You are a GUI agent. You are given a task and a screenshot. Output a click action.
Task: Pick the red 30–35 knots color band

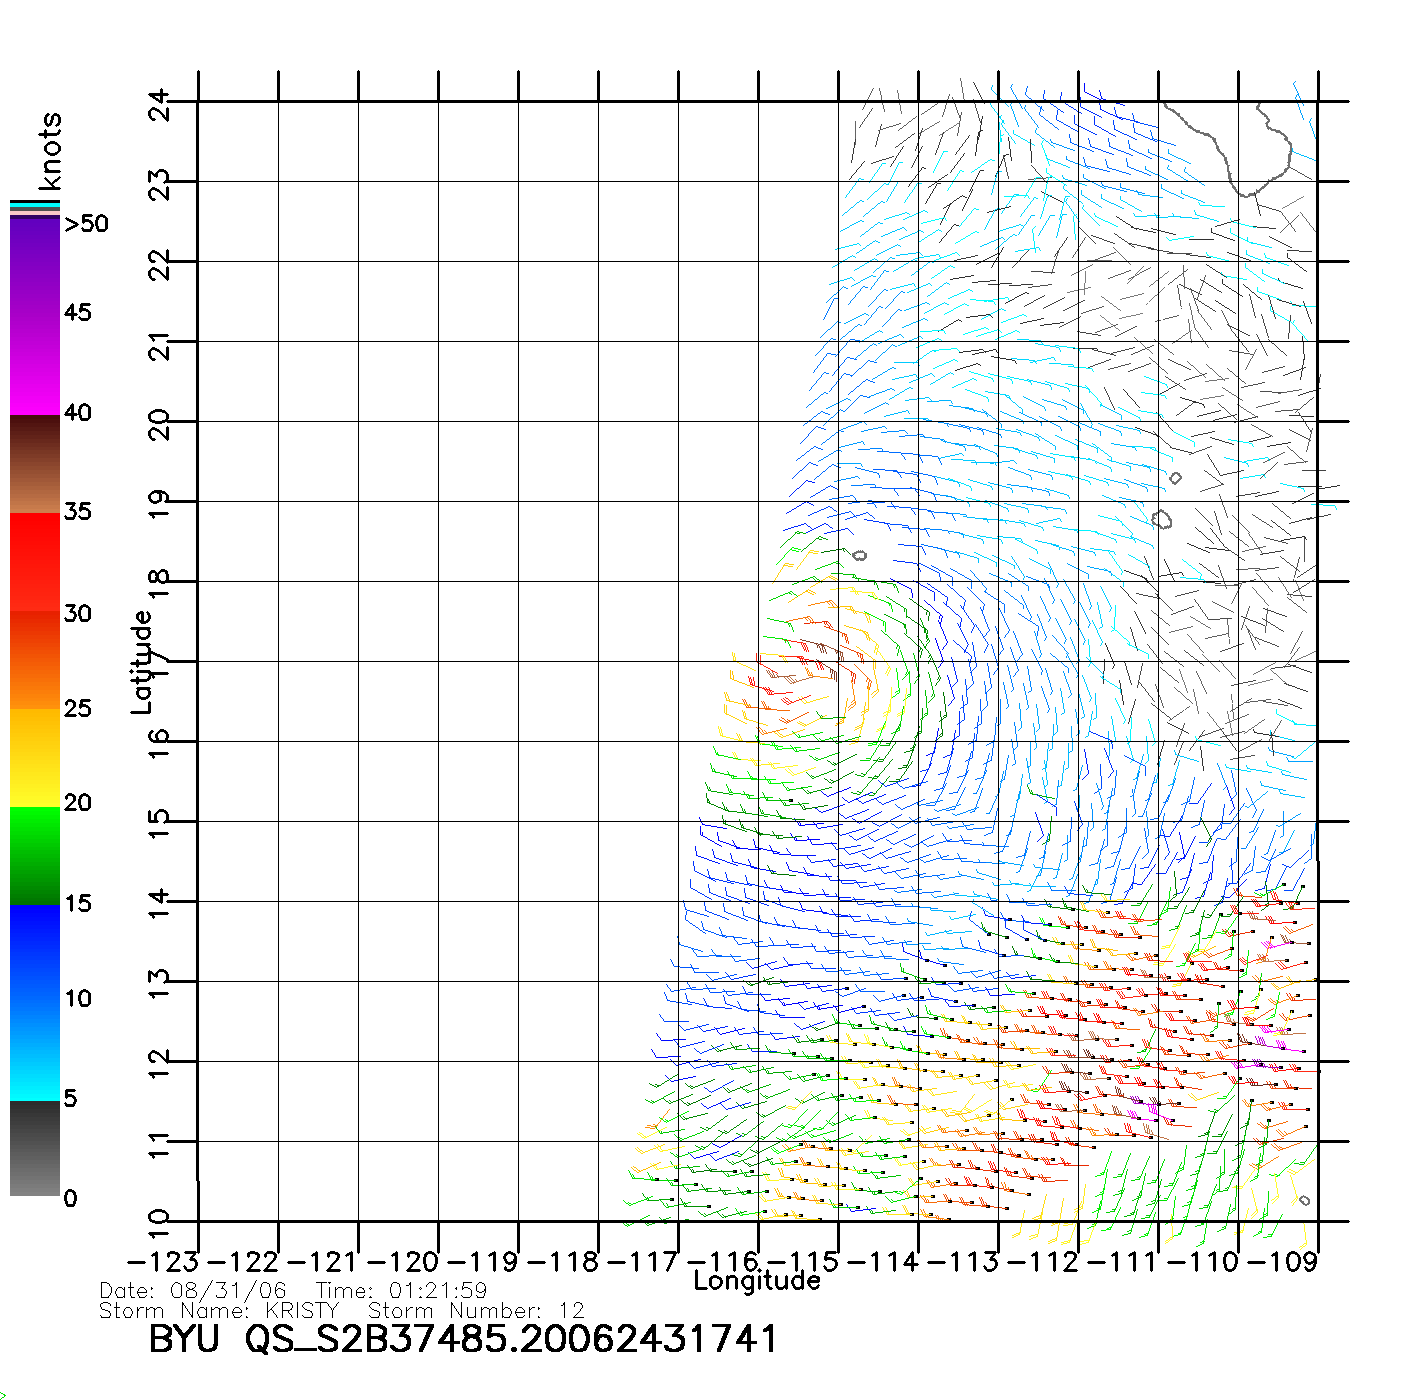click(35, 562)
